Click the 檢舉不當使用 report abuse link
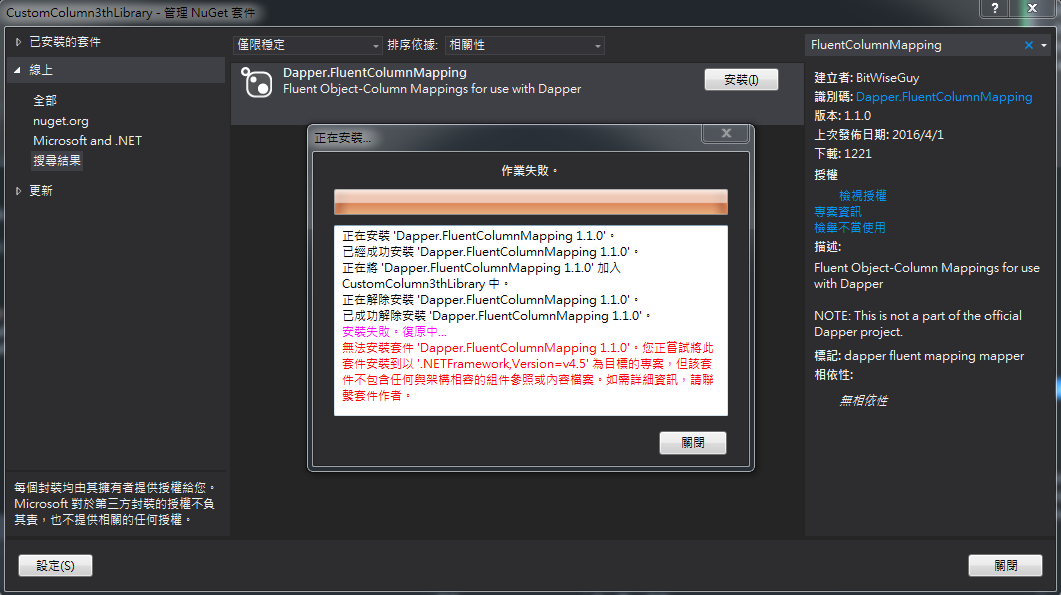 pos(850,228)
